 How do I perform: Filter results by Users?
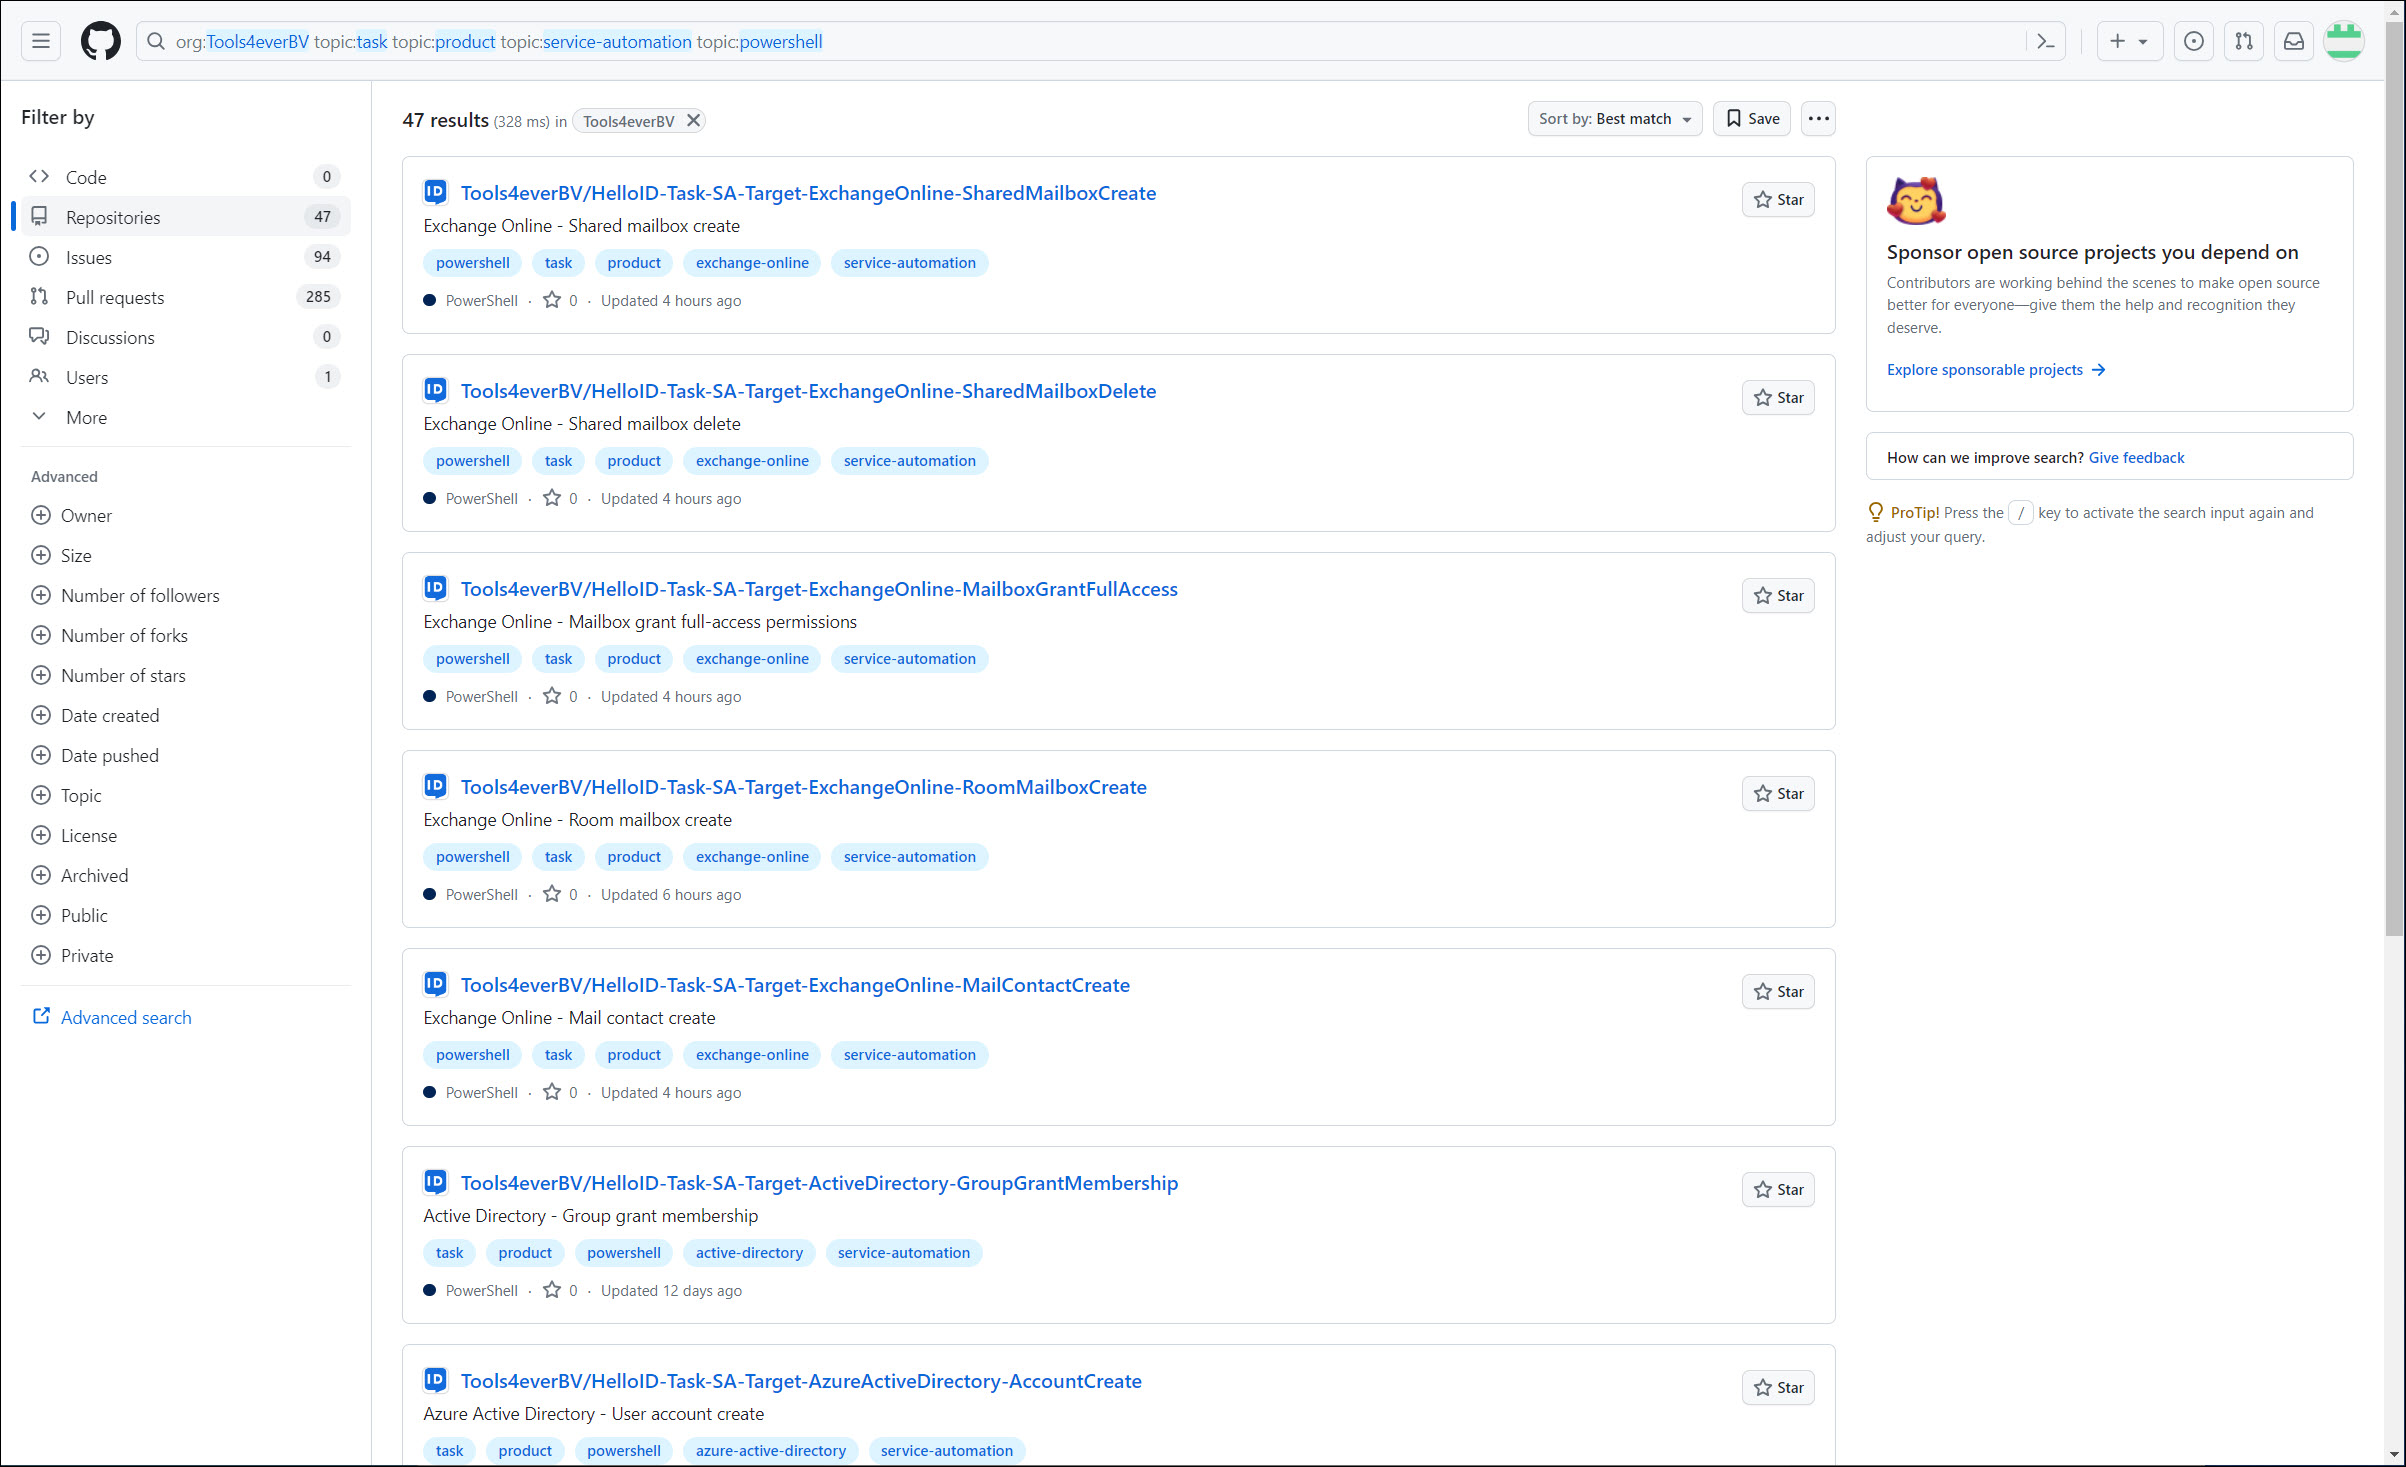(185, 377)
